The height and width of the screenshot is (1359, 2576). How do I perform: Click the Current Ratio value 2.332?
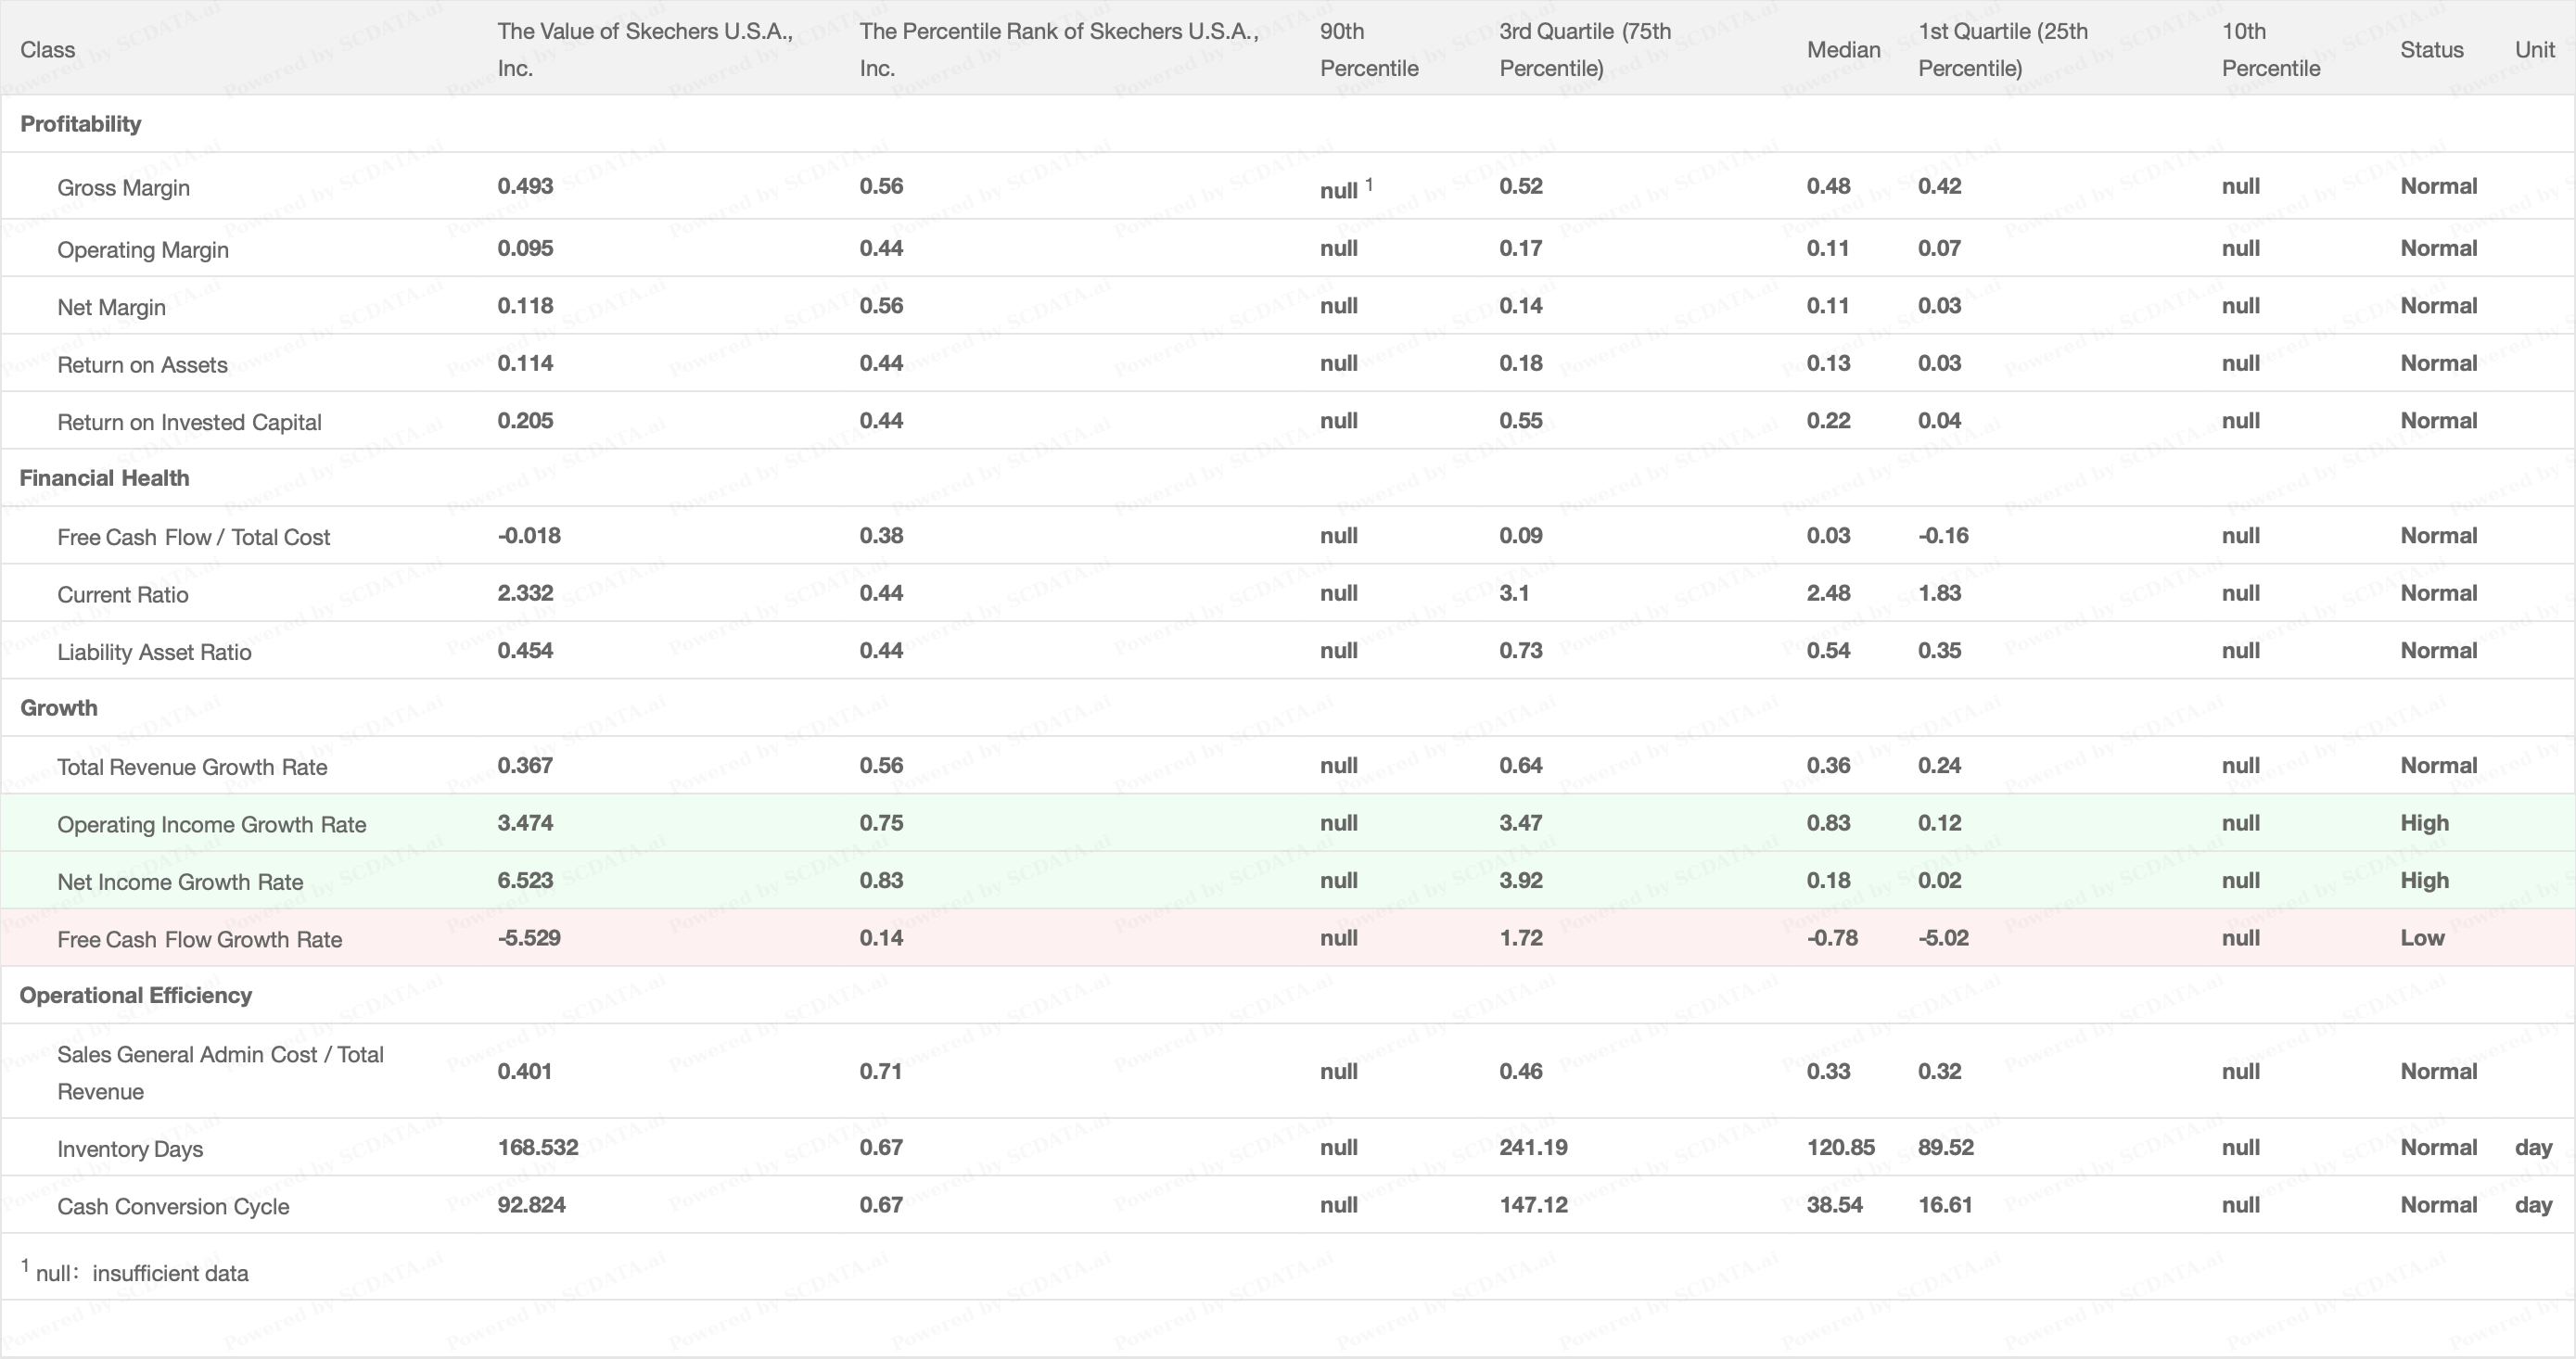(x=525, y=593)
